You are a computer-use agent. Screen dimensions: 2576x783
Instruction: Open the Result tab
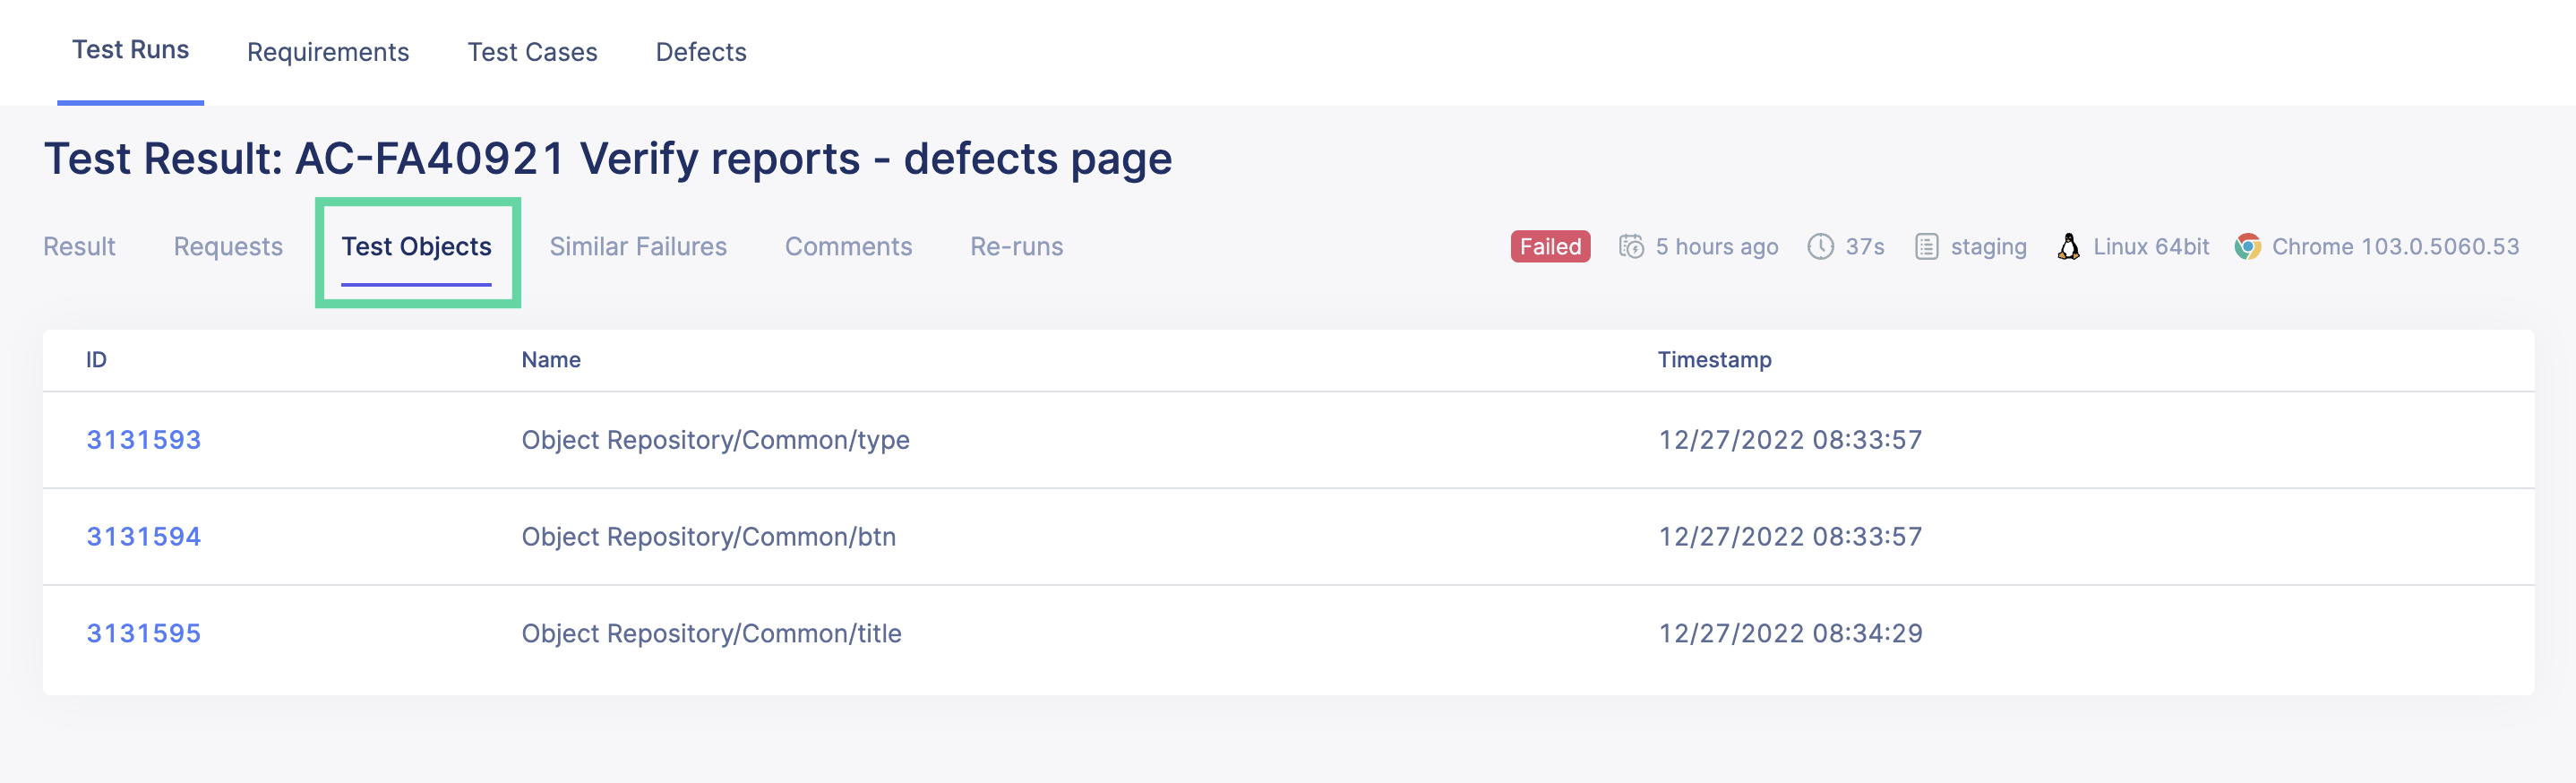coord(79,246)
